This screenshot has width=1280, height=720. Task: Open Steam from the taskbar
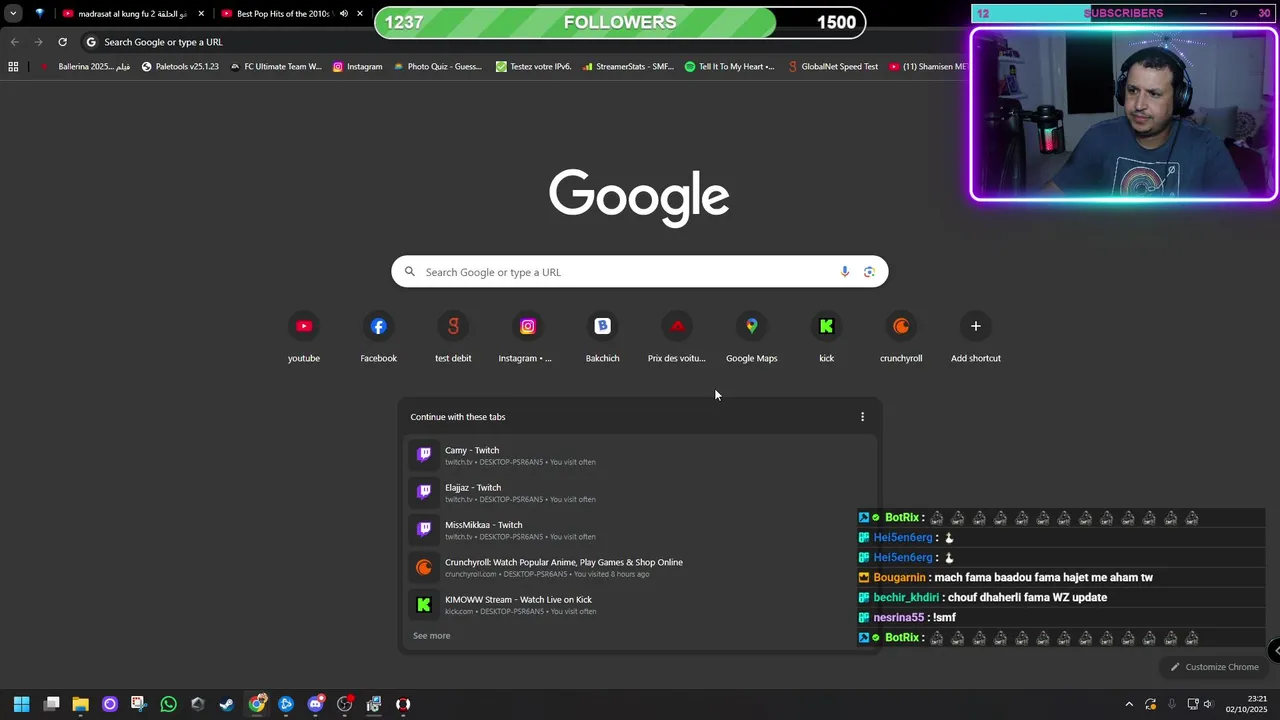click(227, 704)
